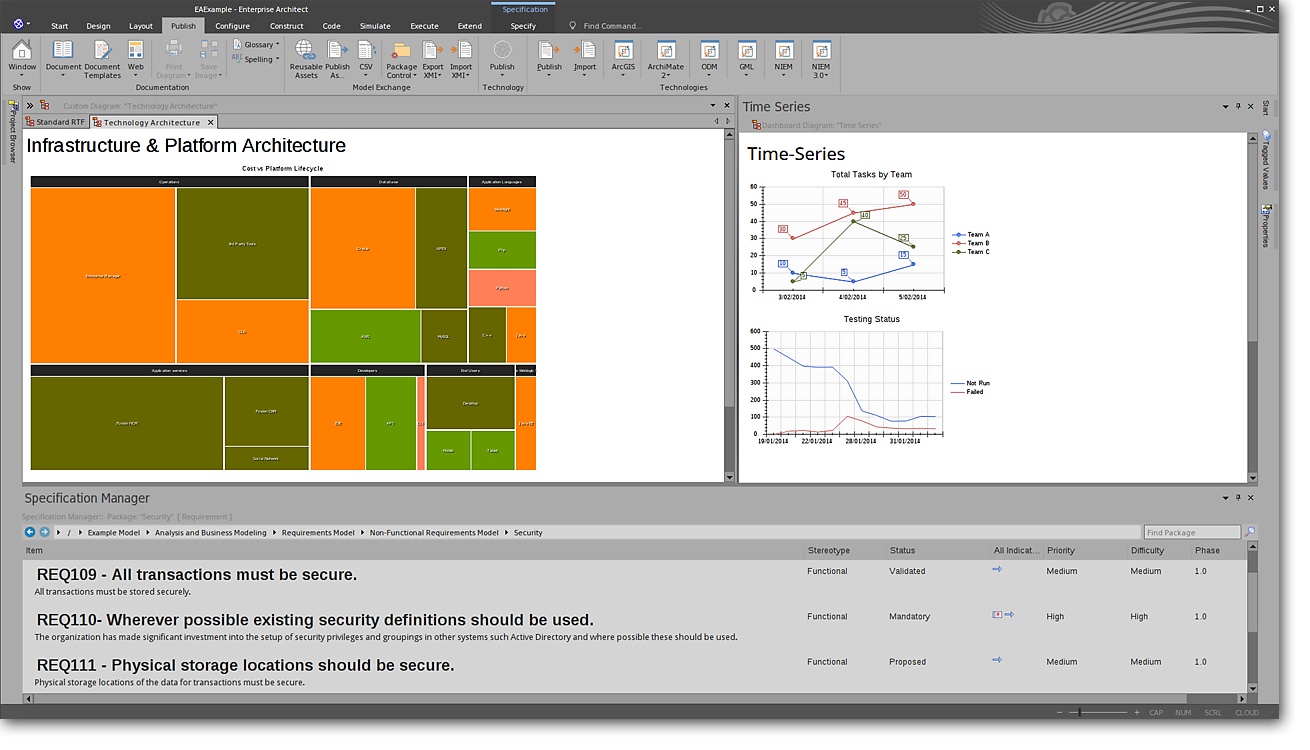The width and height of the screenshot is (1310, 750).
Task: Switch to the Configure ribbon tab
Action: coord(232,26)
